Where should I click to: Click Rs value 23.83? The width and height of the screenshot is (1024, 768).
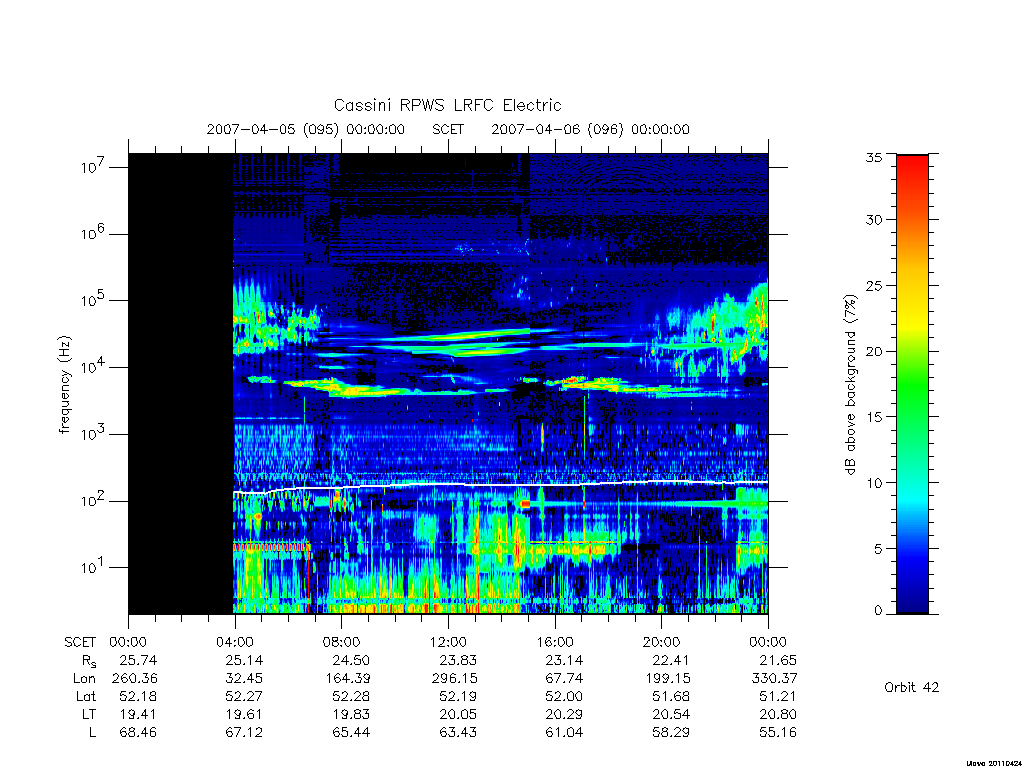pyautogui.click(x=458, y=660)
